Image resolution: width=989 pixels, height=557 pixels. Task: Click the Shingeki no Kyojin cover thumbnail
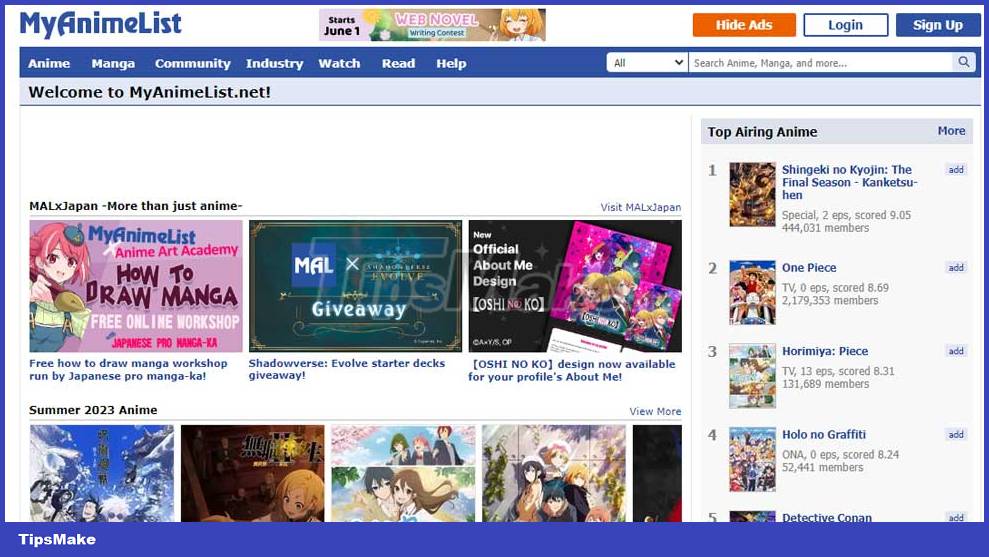click(752, 194)
